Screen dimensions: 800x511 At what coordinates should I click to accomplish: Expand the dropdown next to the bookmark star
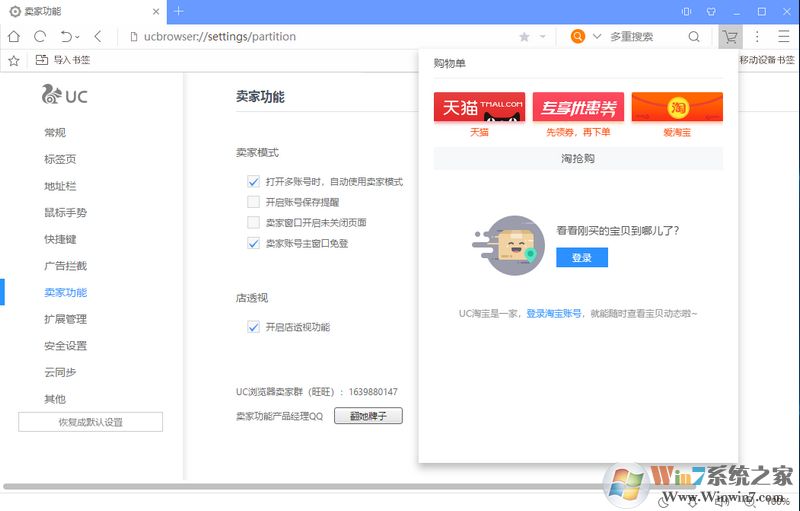(543, 37)
